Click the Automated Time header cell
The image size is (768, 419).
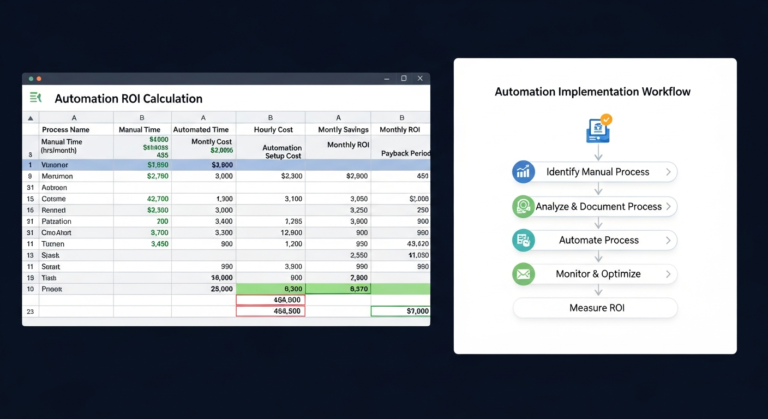tap(203, 129)
